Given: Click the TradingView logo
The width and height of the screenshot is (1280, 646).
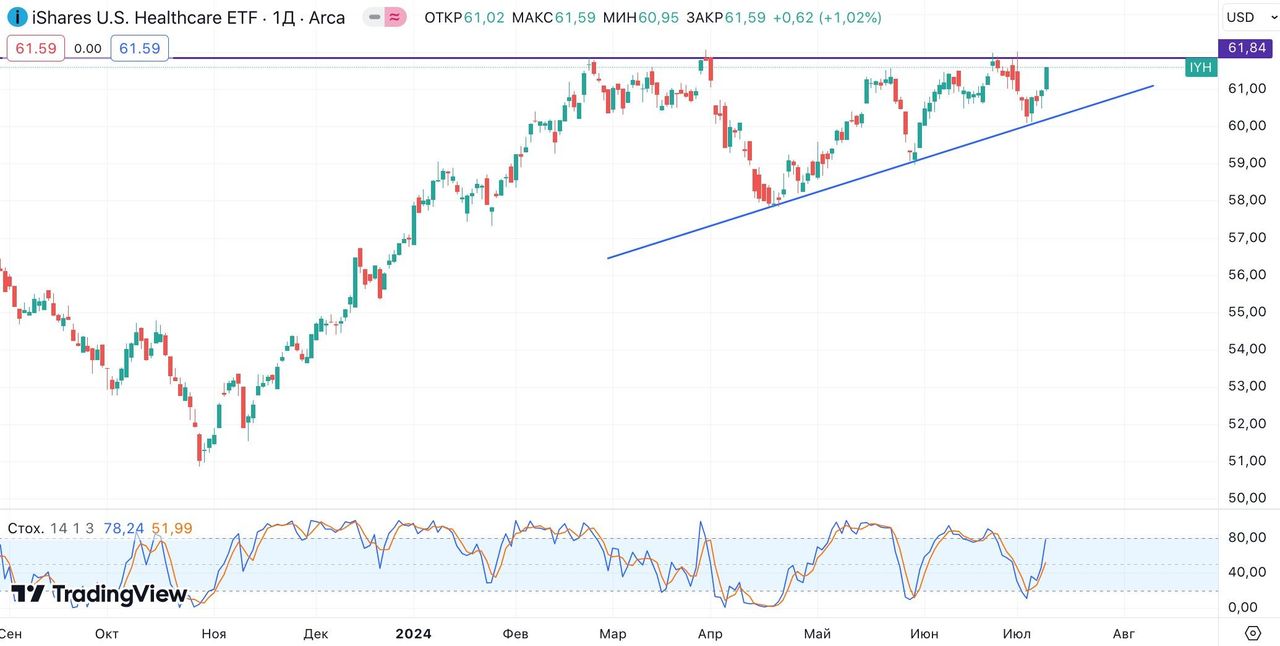Looking at the screenshot, I should [98, 594].
